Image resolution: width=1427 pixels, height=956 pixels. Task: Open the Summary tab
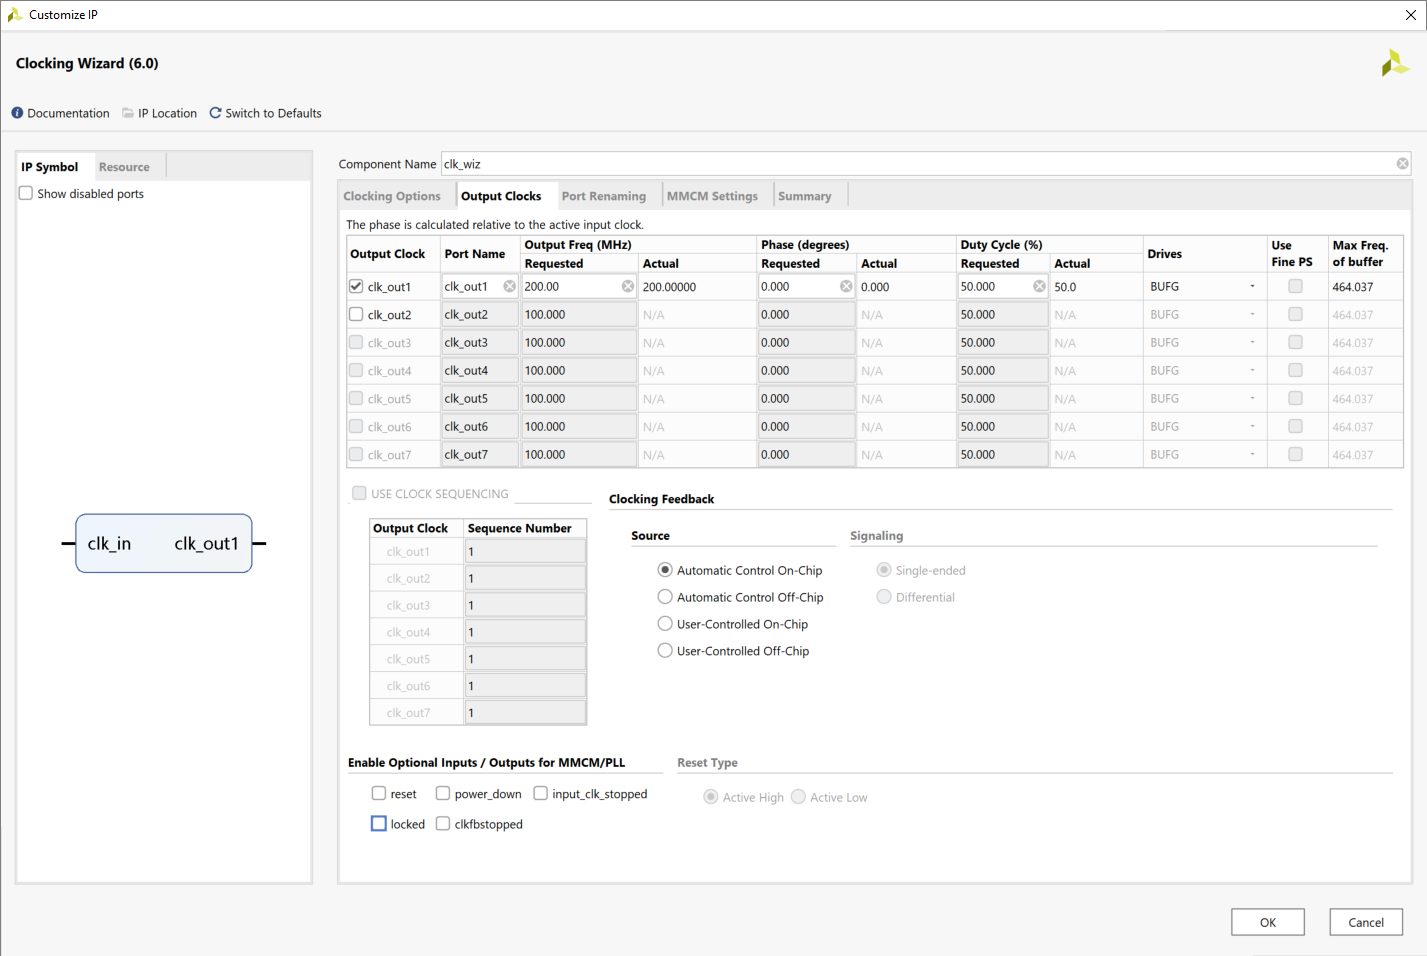pos(805,196)
